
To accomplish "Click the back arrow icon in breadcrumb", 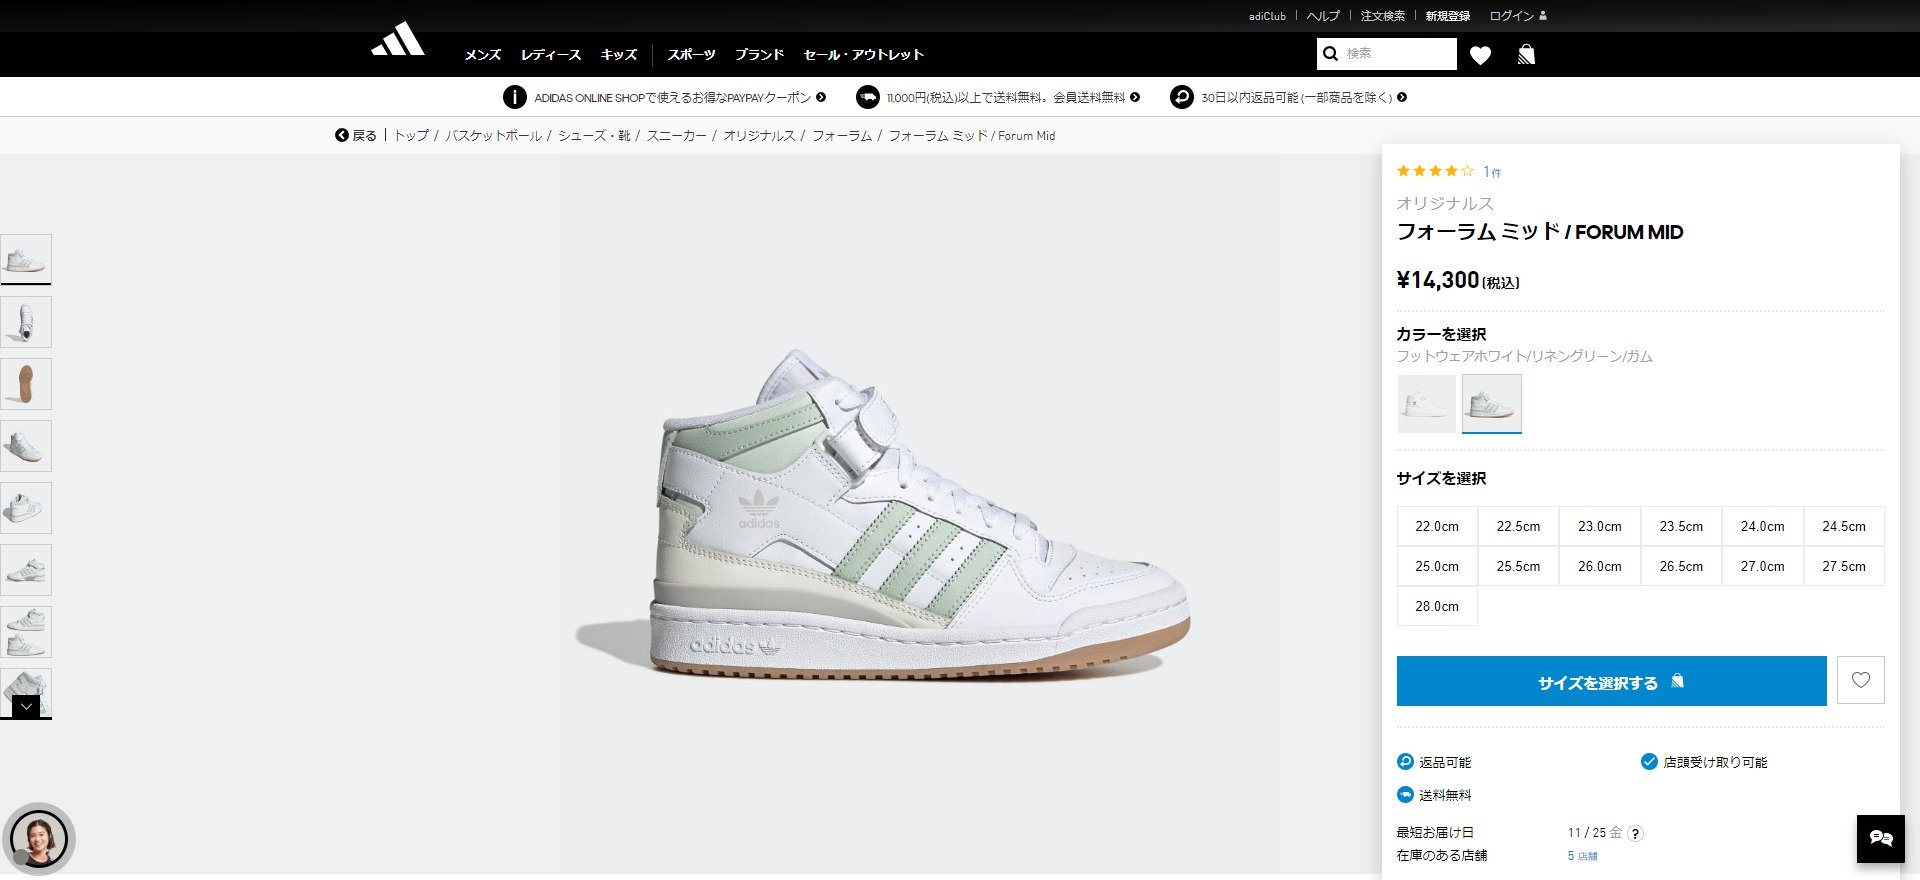I will [x=342, y=135].
